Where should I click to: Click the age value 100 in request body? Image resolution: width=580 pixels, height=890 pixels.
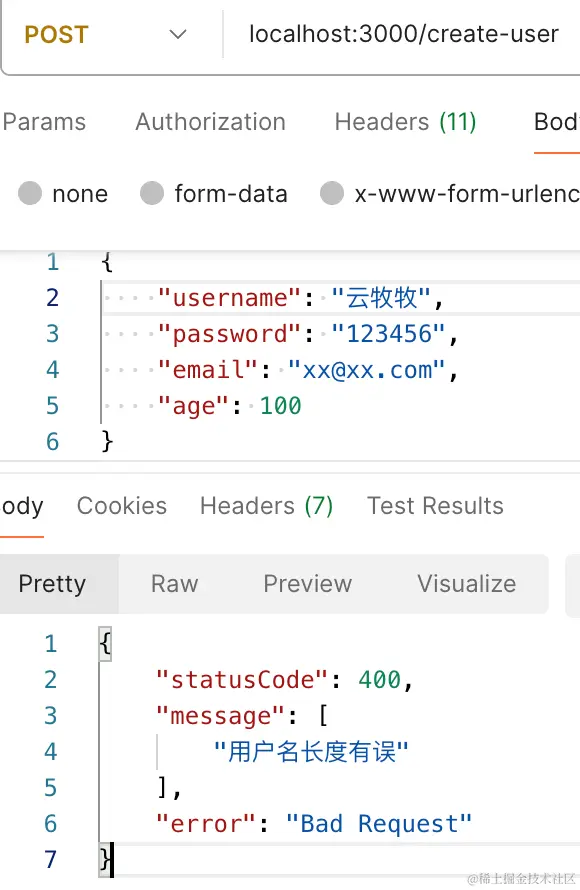coord(280,406)
